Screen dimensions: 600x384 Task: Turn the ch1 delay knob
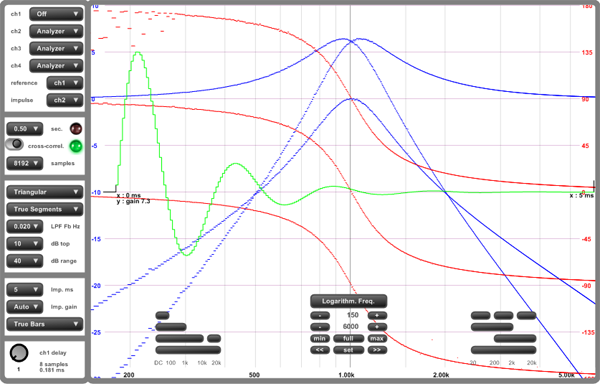(x=19, y=353)
